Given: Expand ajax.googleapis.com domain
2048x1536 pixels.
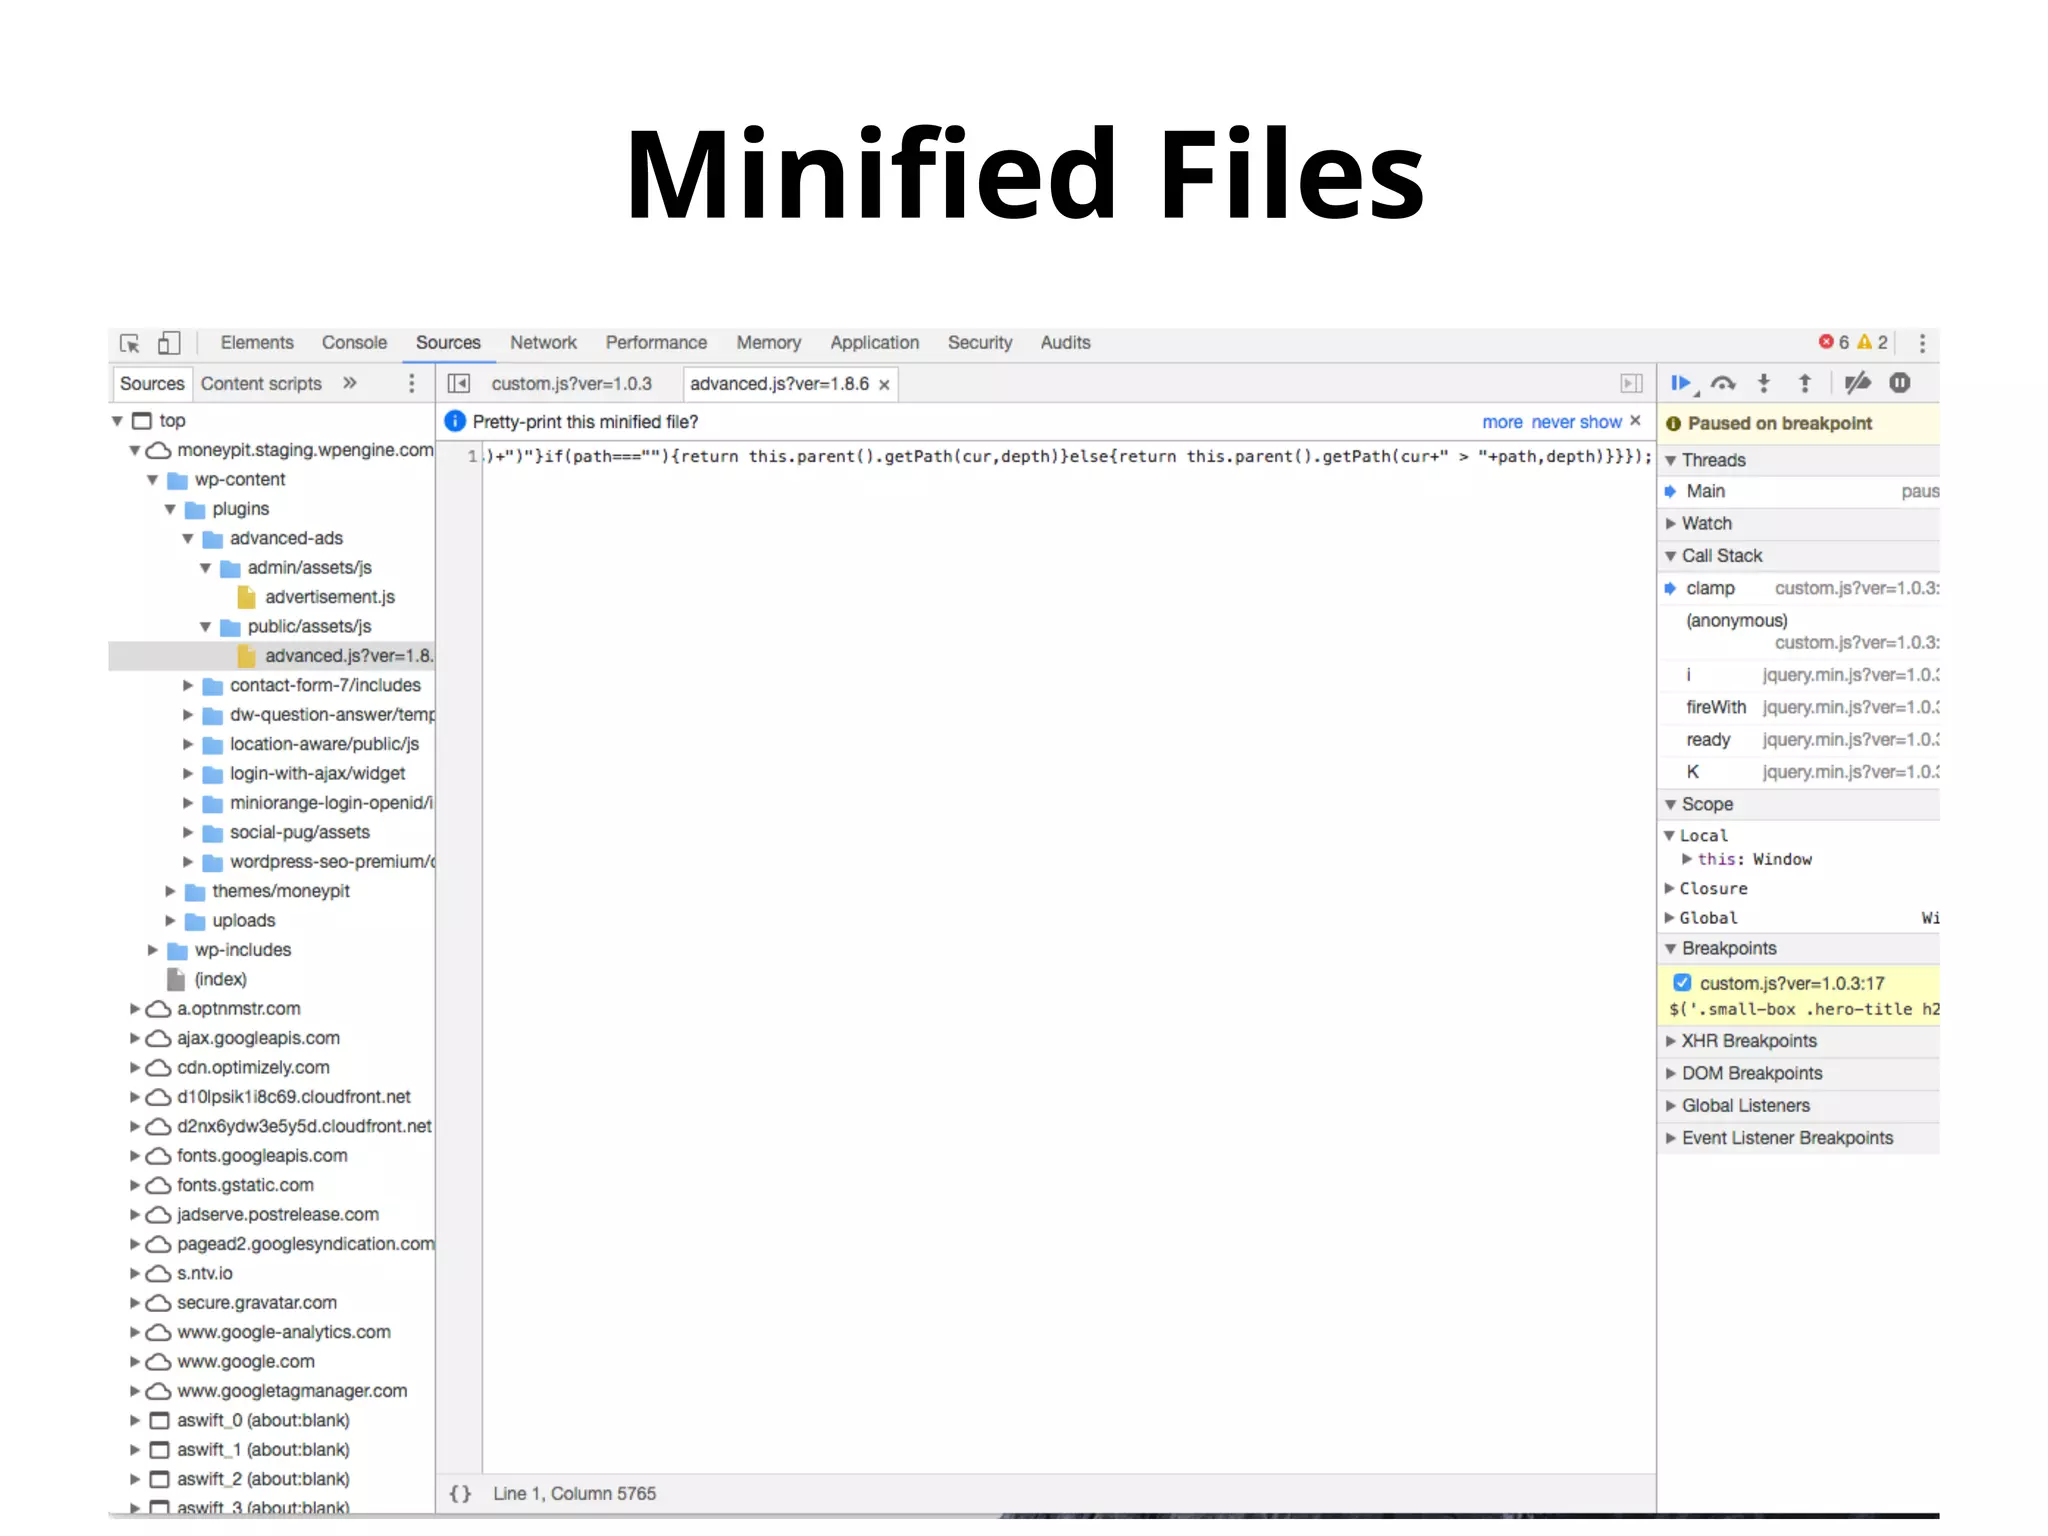Looking at the screenshot, I should pos(135,1038).
